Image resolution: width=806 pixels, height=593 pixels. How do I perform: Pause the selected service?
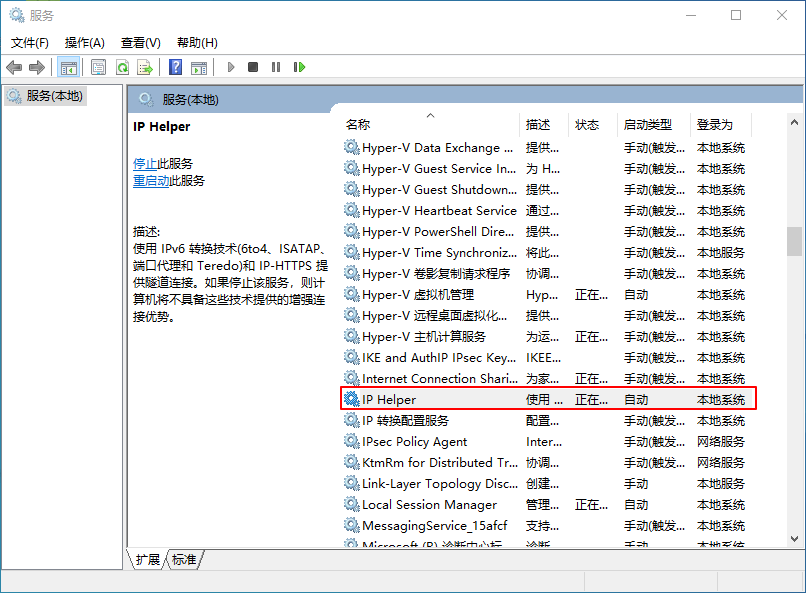click(275, 66)
